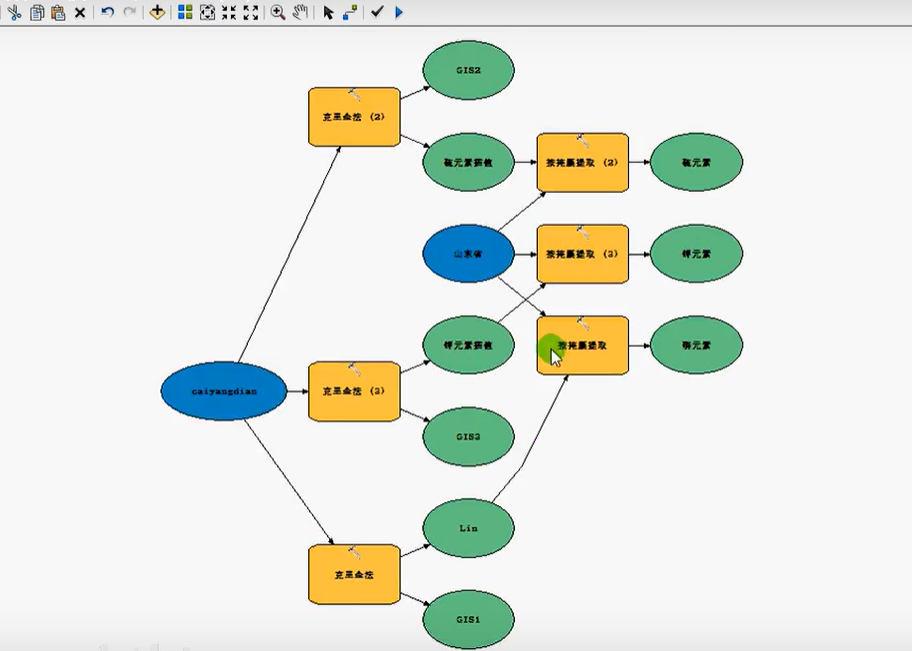Select the blue 山东省 input ellipse
This screenshot has width=912, height=651.
click(x=468, y=254)
